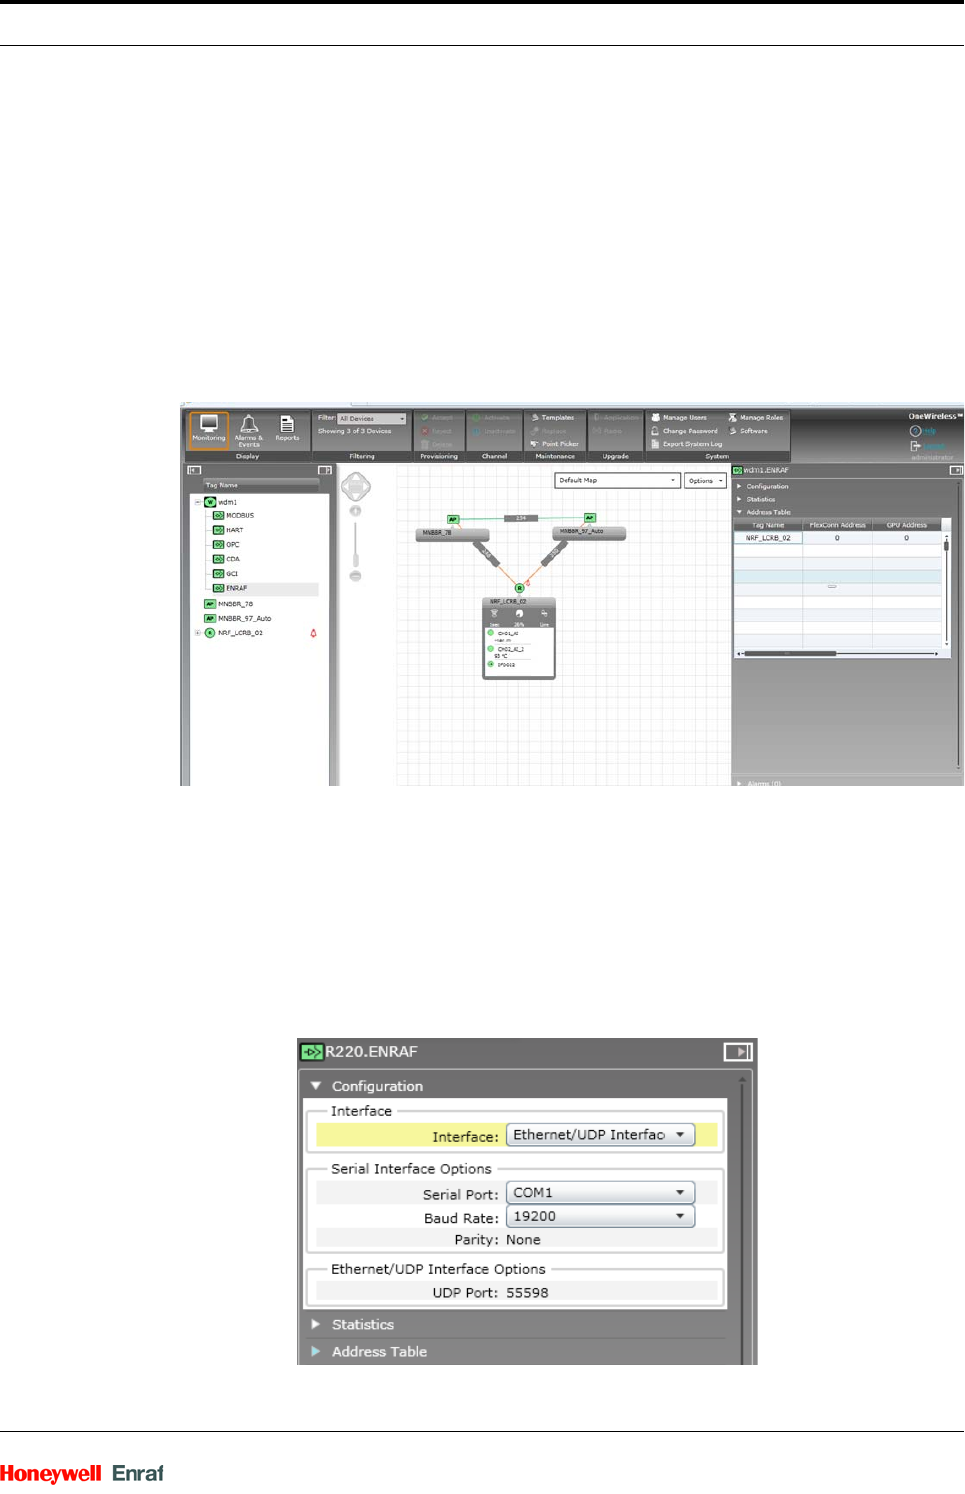The image size is (965, 1494).
Task: Click the FlexConn Address column header
Action: pyautogui.click(x=837, y=525)
